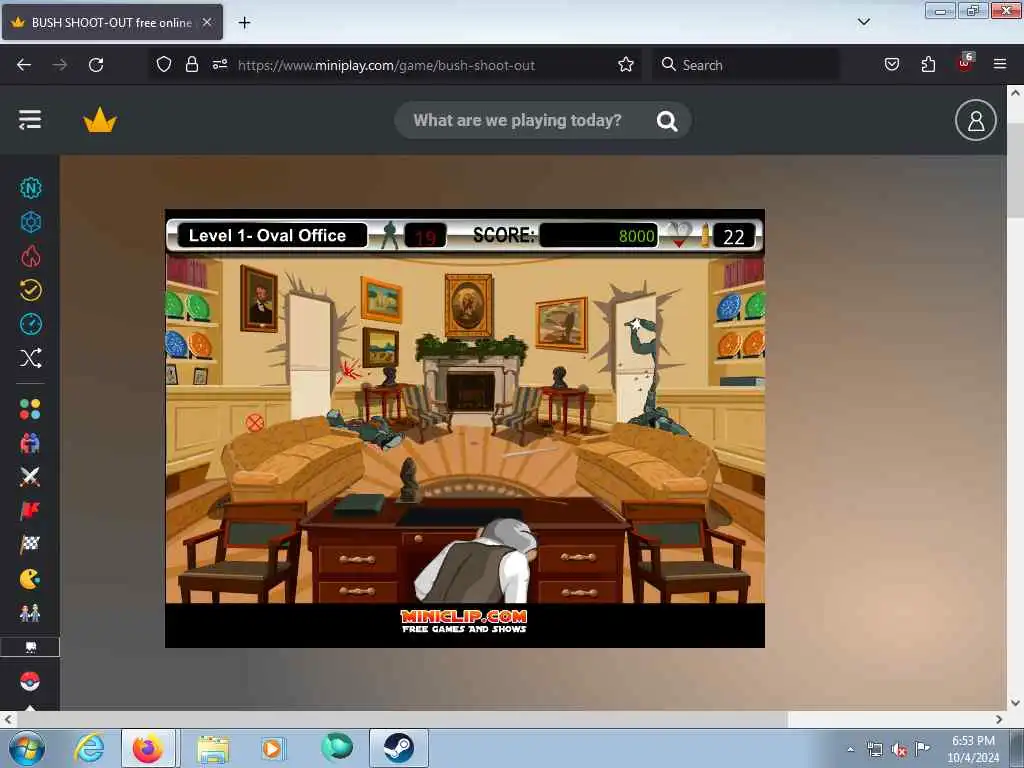Launch Internet Explorer from taskbar
This screenshot has width=1024, height=768.
(x=89, y=748)
